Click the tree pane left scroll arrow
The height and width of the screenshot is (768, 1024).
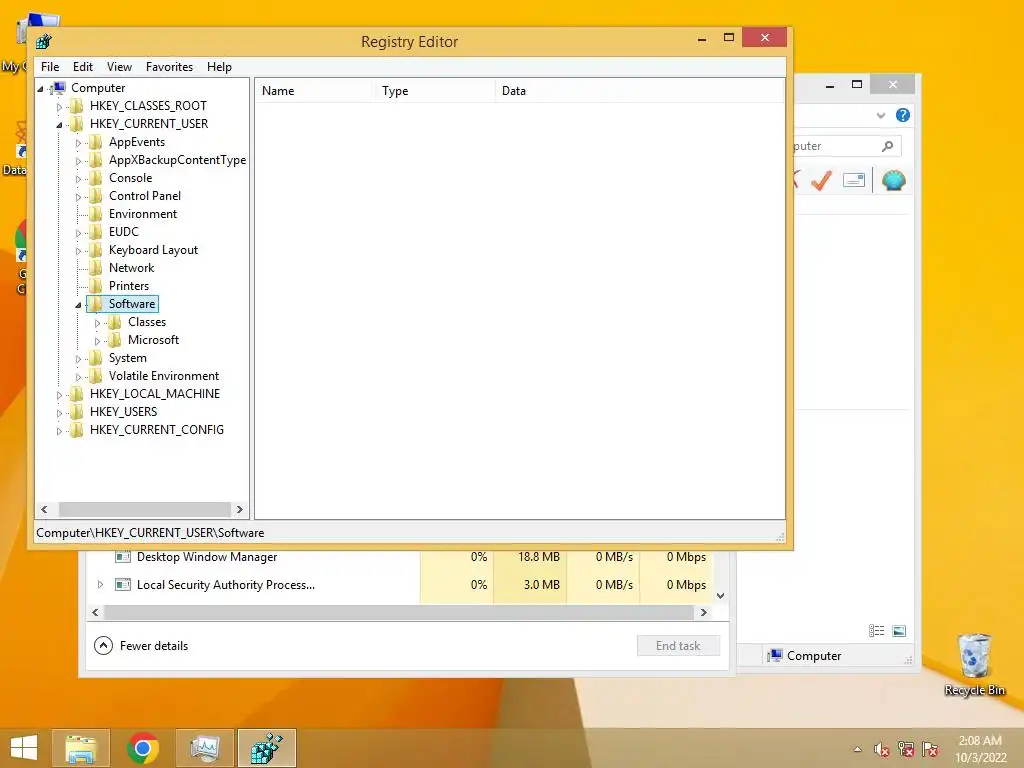coord(44,509)
